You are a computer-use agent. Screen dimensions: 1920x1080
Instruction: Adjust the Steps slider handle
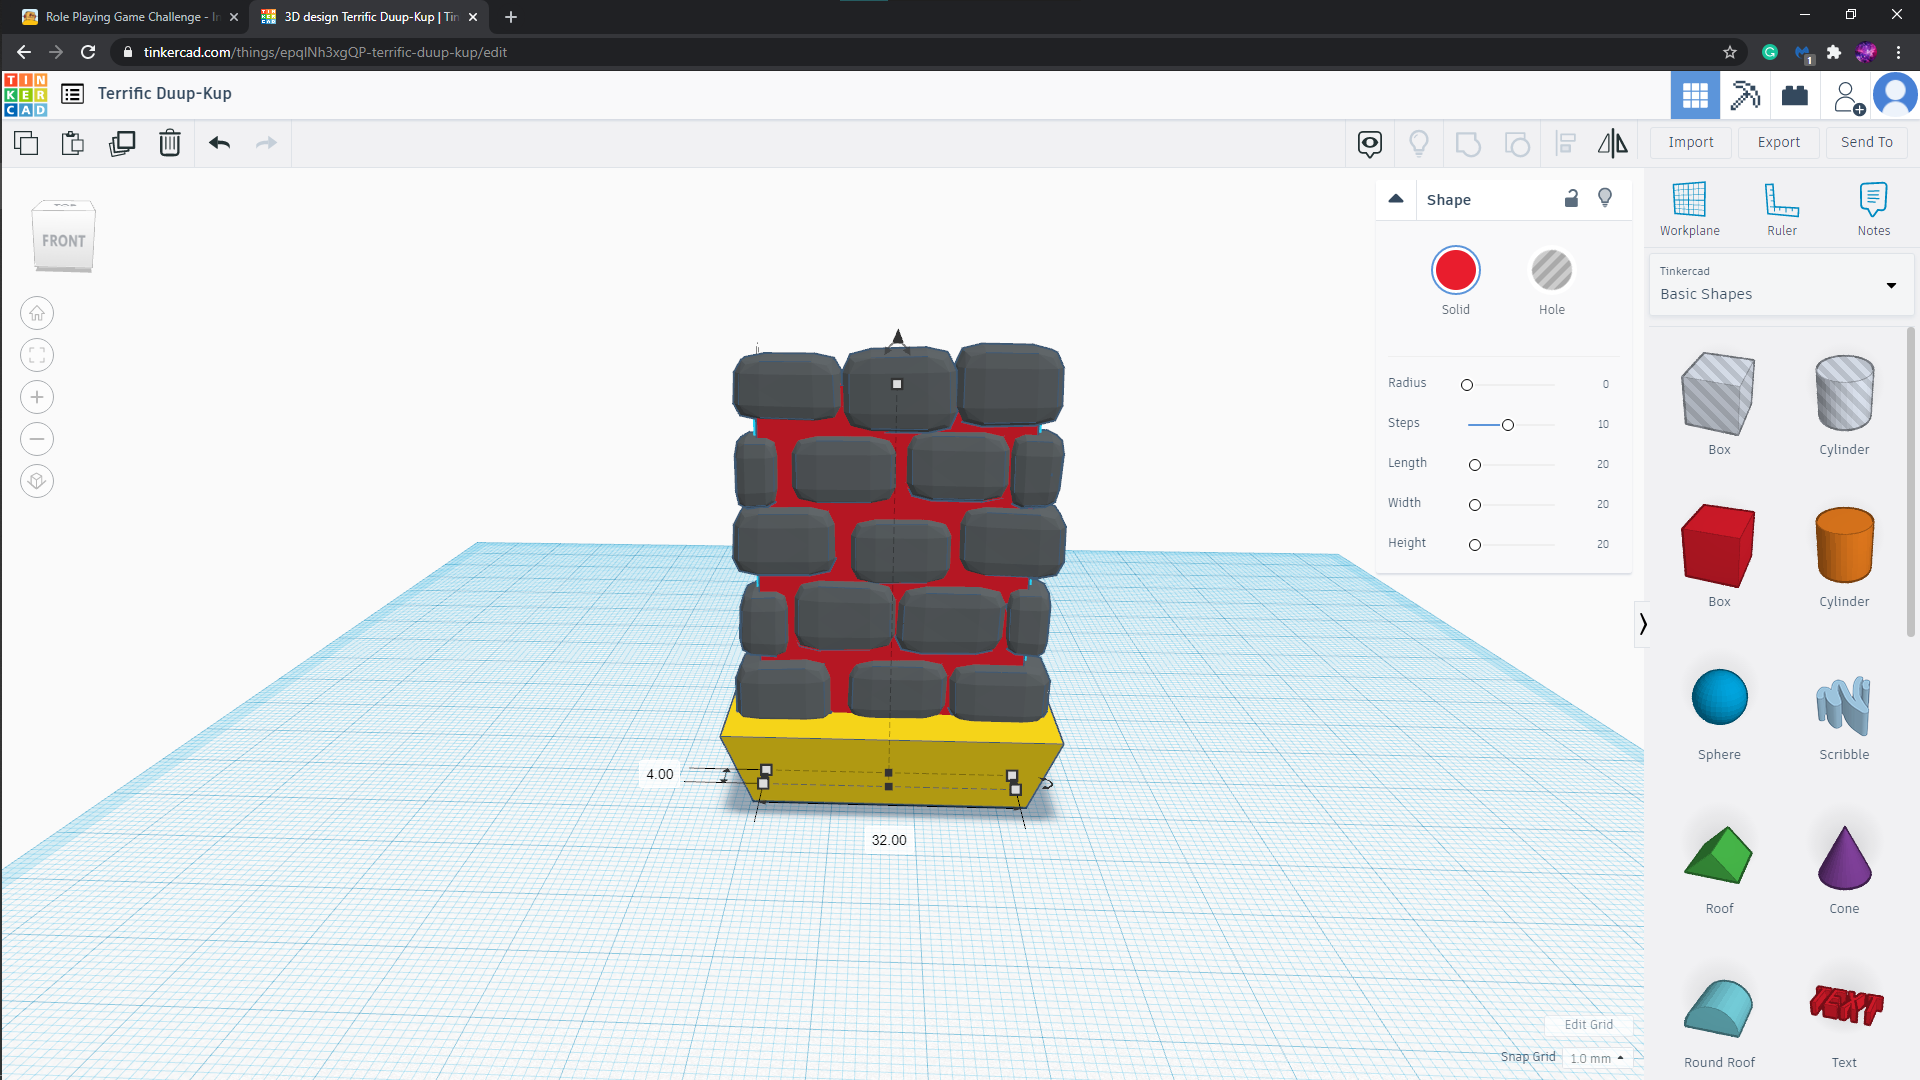click(x=1508, y=425)
